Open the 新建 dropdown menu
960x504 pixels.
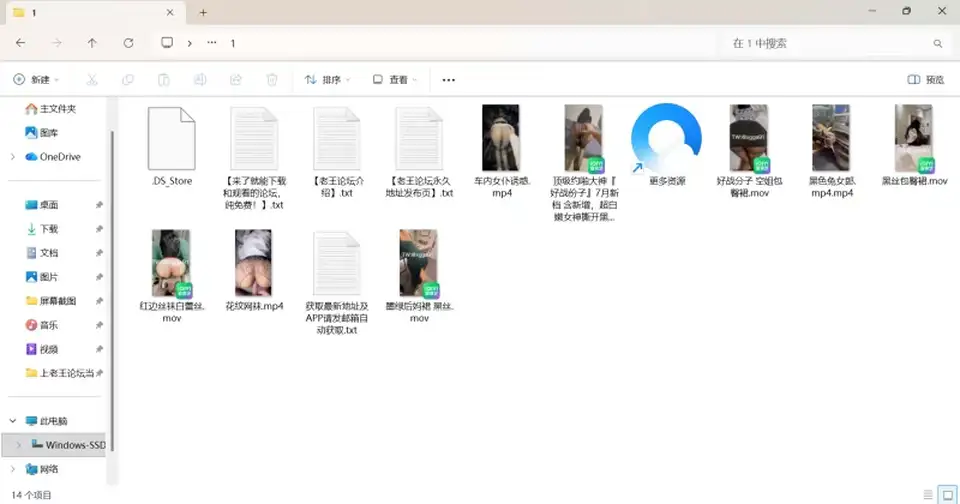[37, 80]
